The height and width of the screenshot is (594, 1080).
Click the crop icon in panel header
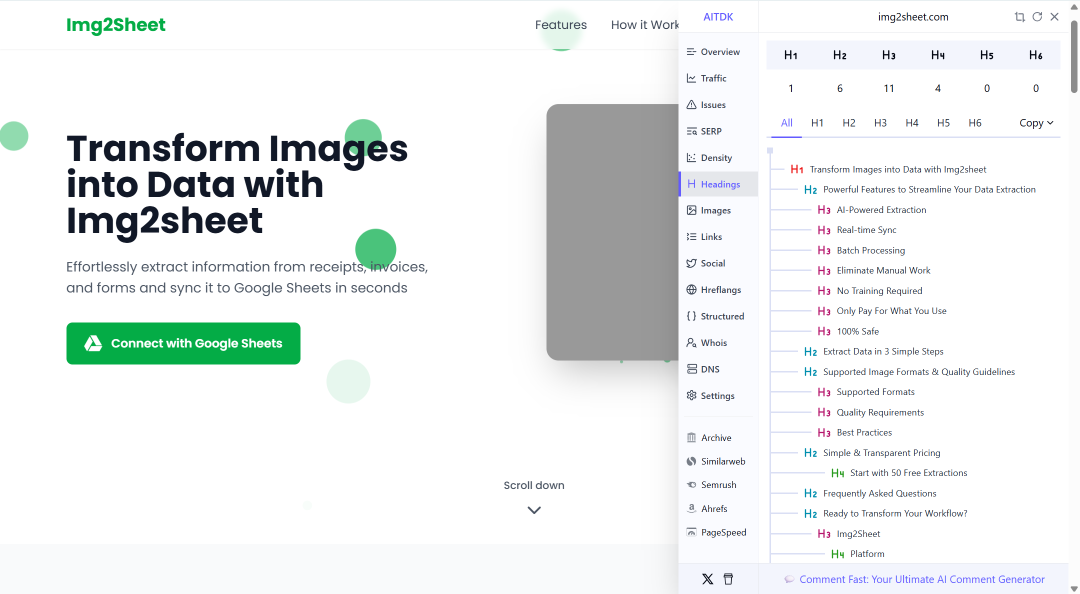pyautogui.click(x=1019, y=17)
